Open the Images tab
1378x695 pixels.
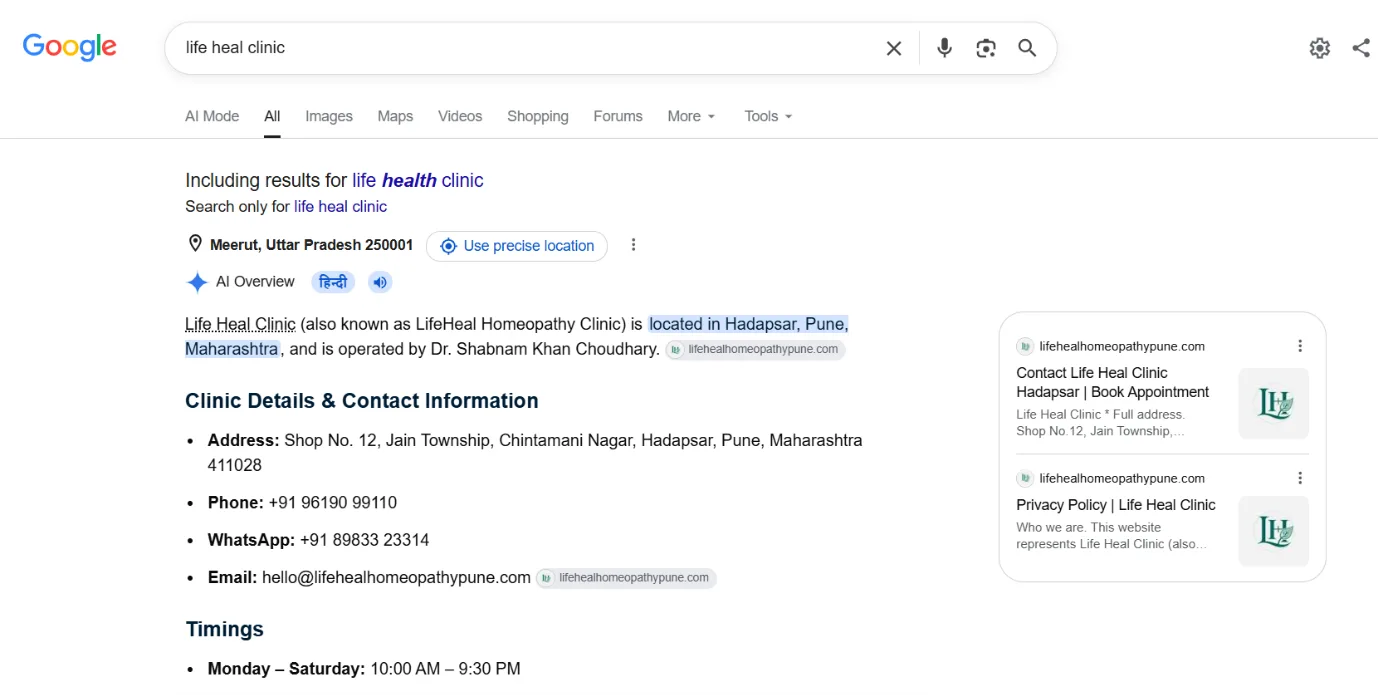pos(329,116)
